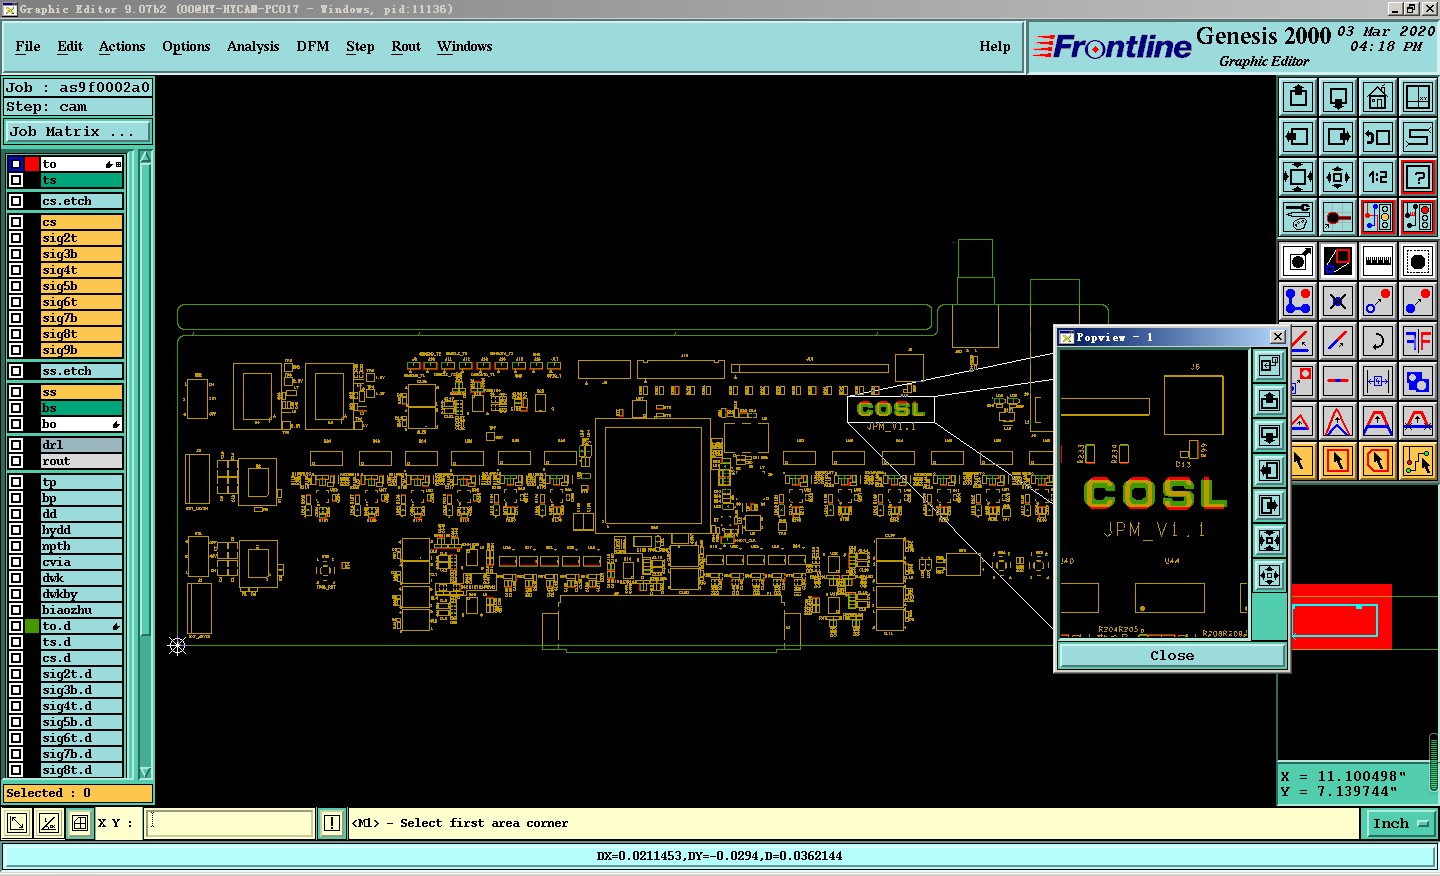1440x876 pixels.
Task: Click the mirror F tool icon
Action: [x=1417, y=341]
